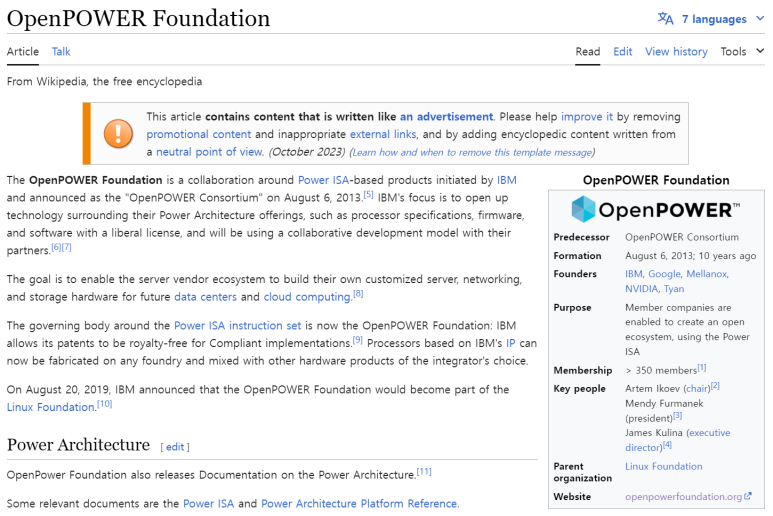This screenshot has width=773, height=516.
Task: Open the Edit tab
Action: pyautogui.click(x=623, y=51)
